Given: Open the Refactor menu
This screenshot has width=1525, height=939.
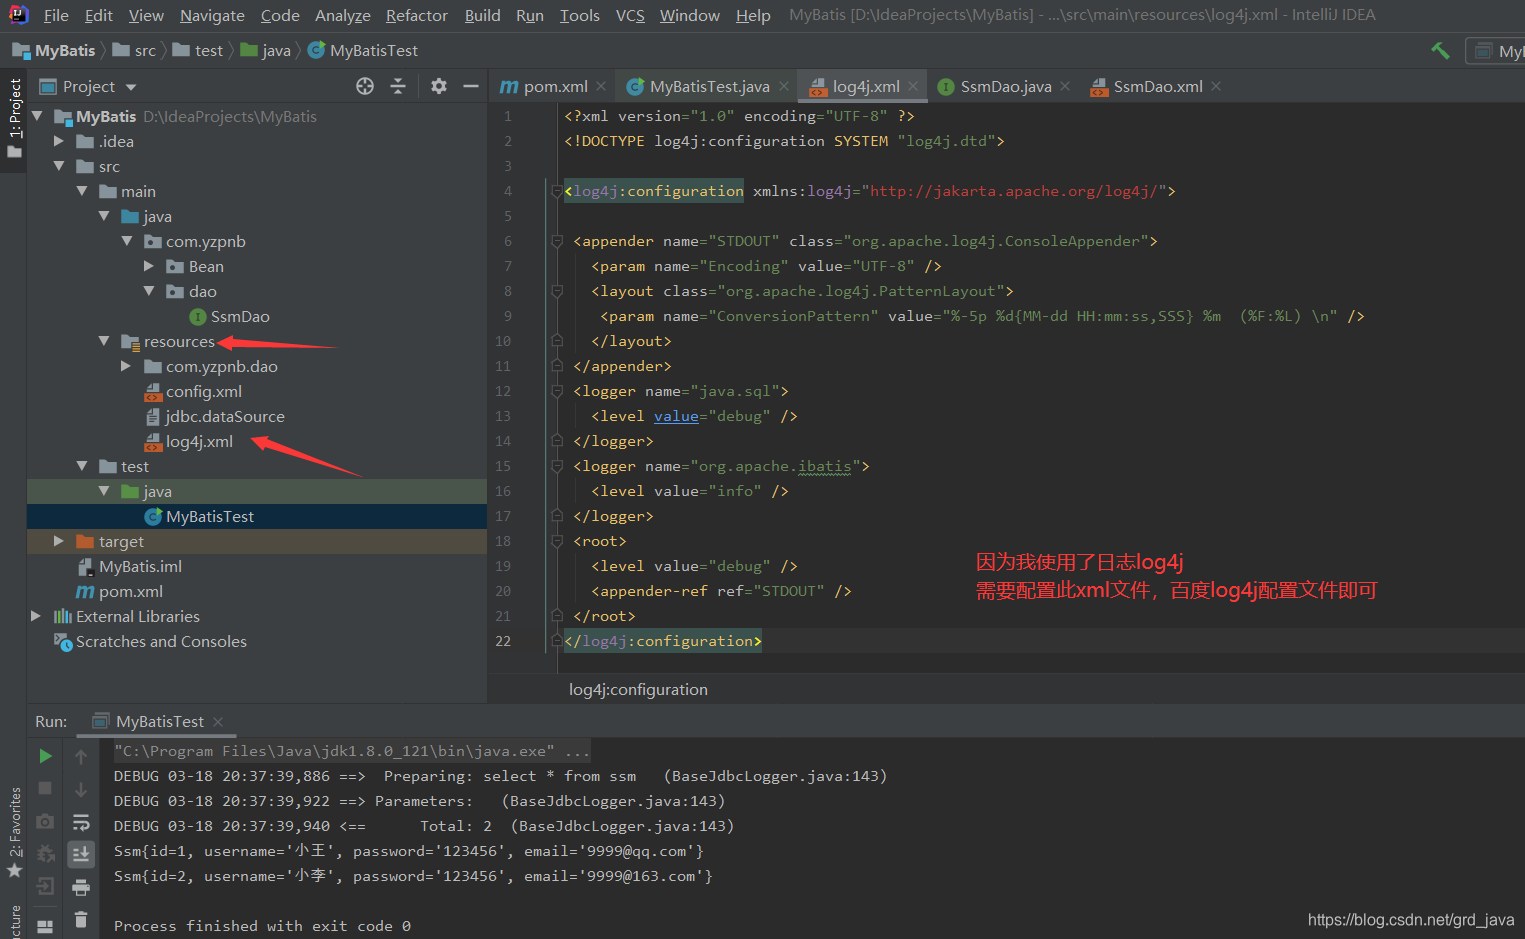Looking at the screenshot, I should 417,15.
